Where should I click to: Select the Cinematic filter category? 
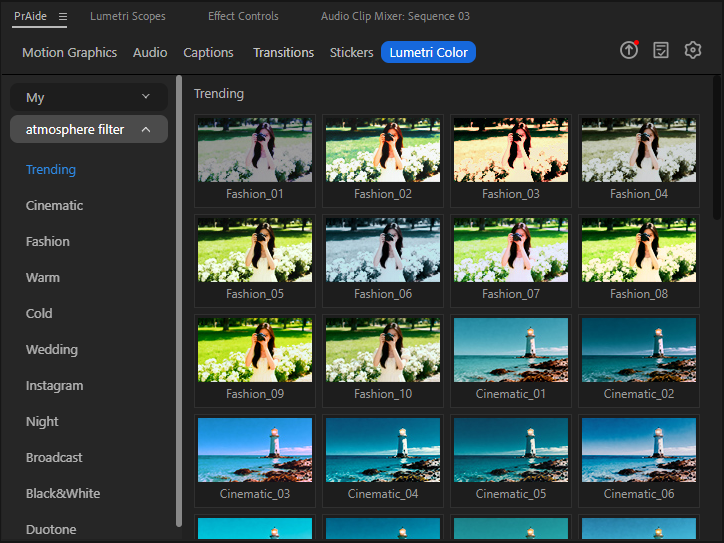pos(54,205)
